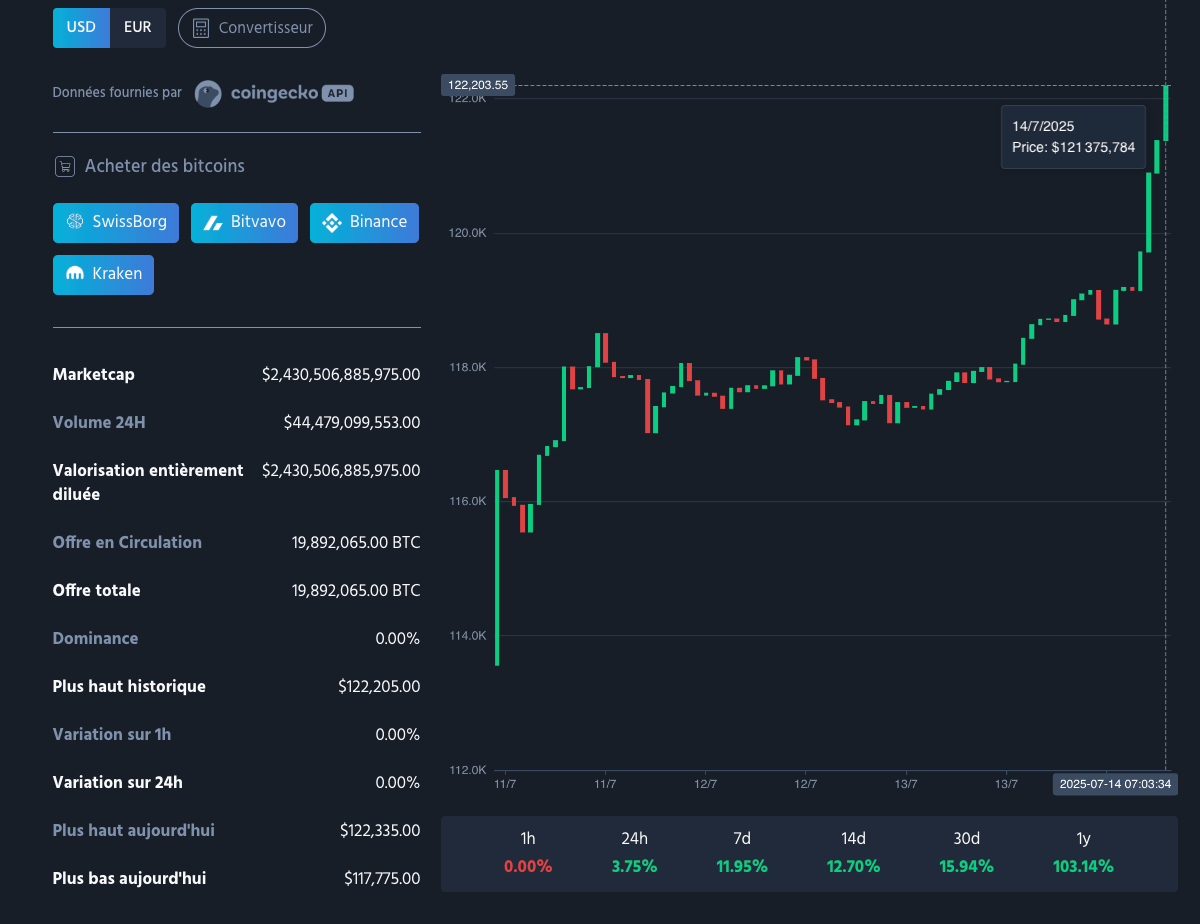
Task: Click the CoinGecko gecko logo
Action: pyautogui.click(x=208, y=93)
